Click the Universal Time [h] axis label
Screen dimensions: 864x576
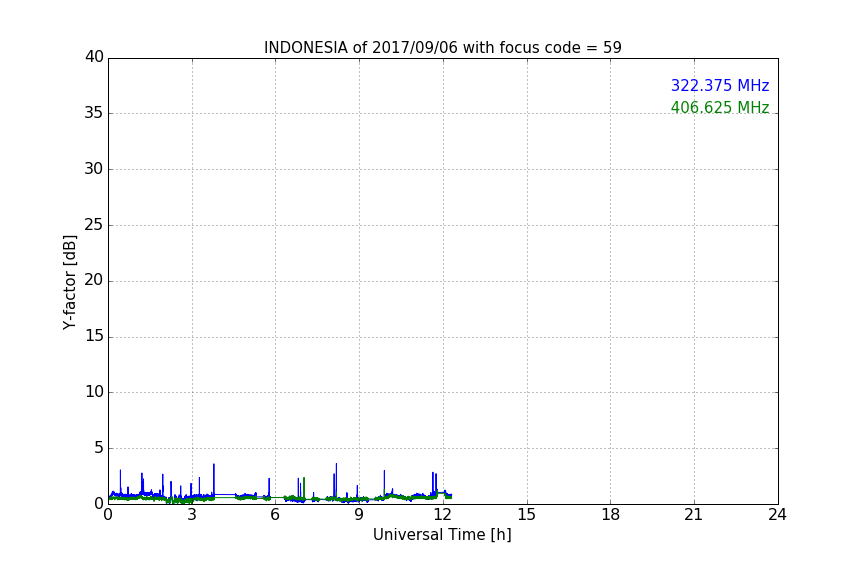[x=442, y=535]
